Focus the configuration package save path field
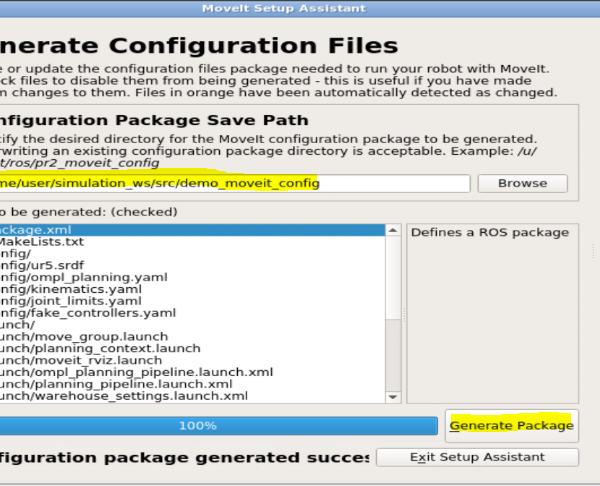Image resolution: width=600 pixels, height=486 pixels. point(235,183)
